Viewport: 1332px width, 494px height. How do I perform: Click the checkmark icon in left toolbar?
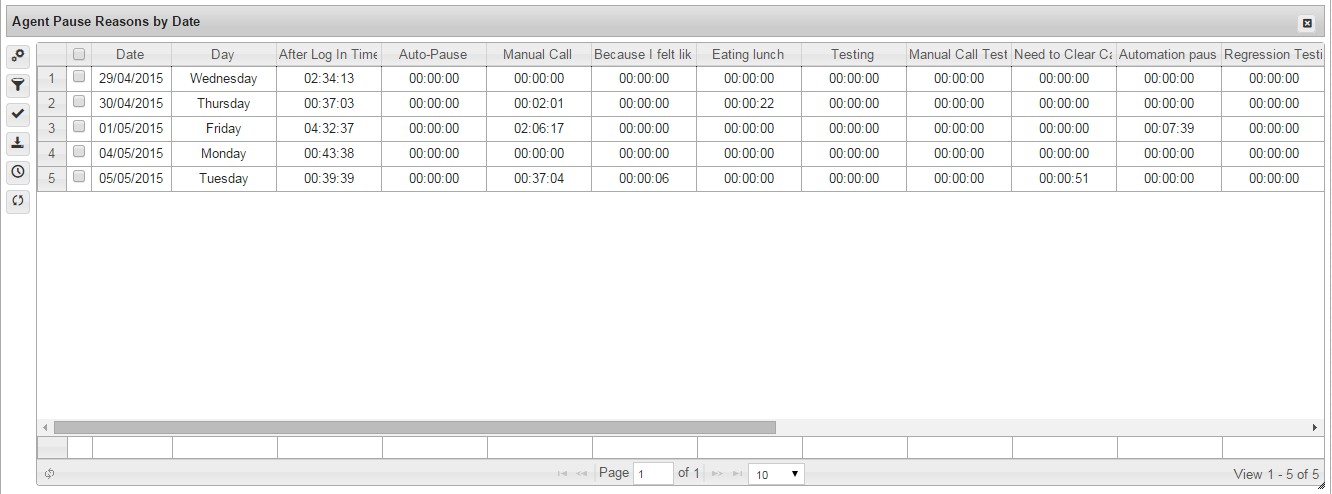pyautogui.click(x=18, y=114)
